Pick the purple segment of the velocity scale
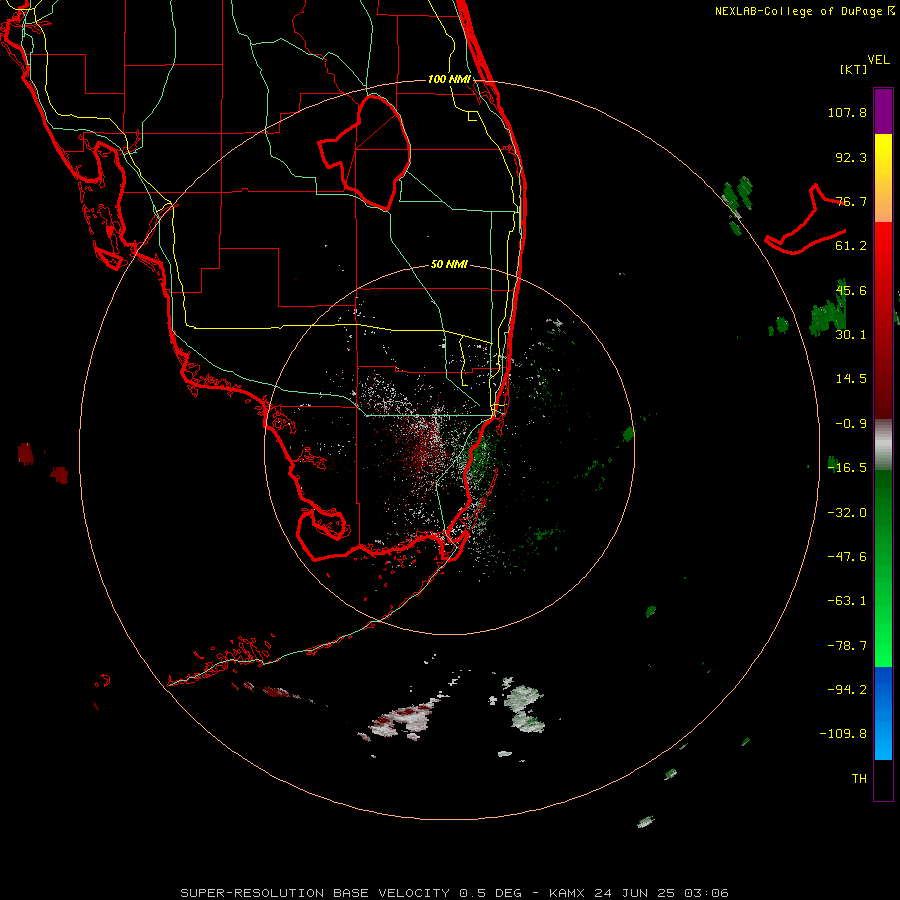Image resolution: width=900 pixels, height=900 pixels. tap(883, 111)
